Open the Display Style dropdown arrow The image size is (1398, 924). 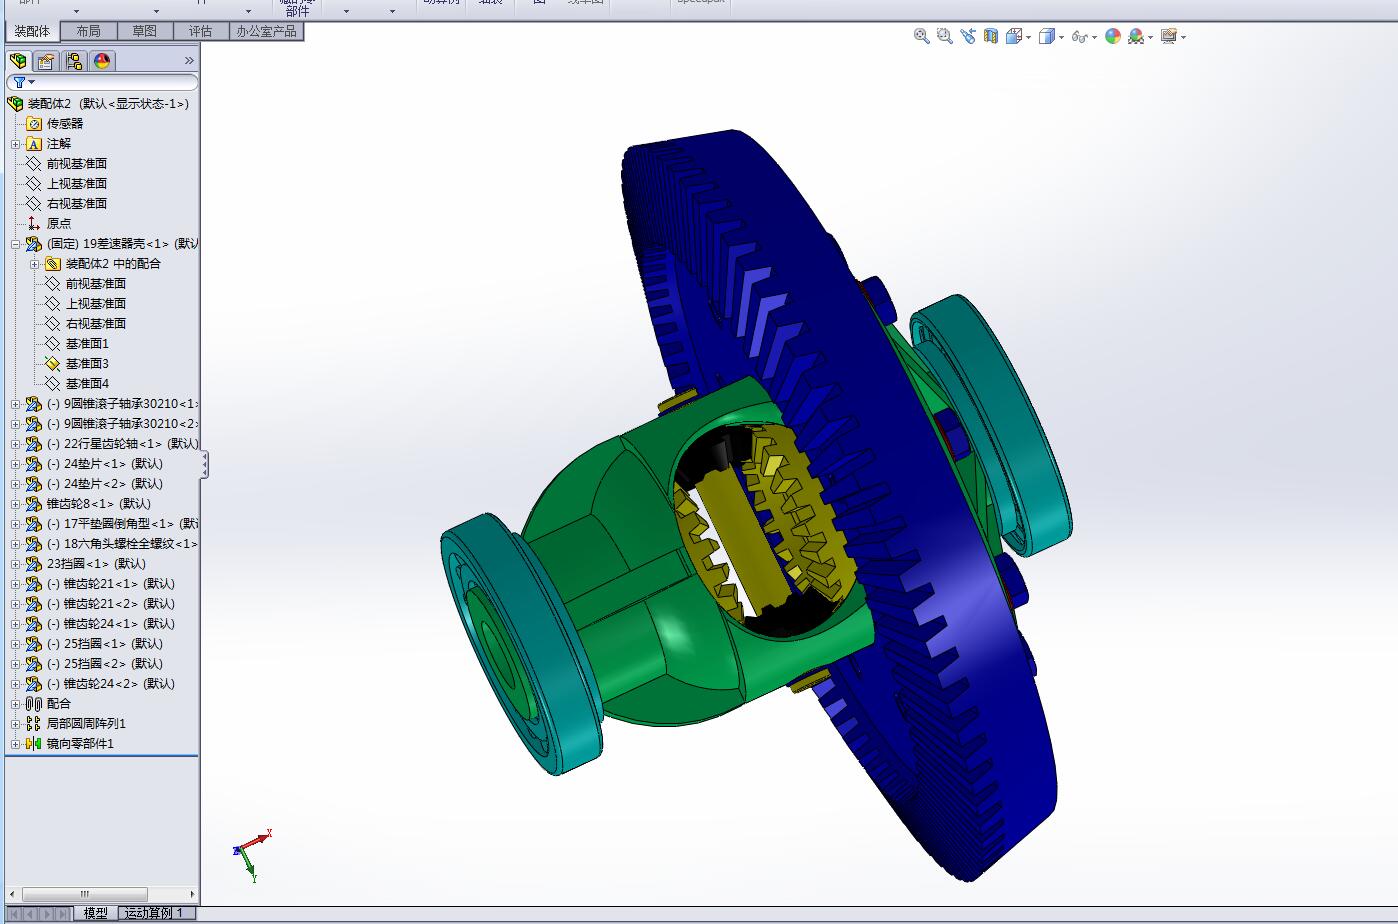click(x=1061, y=37)
